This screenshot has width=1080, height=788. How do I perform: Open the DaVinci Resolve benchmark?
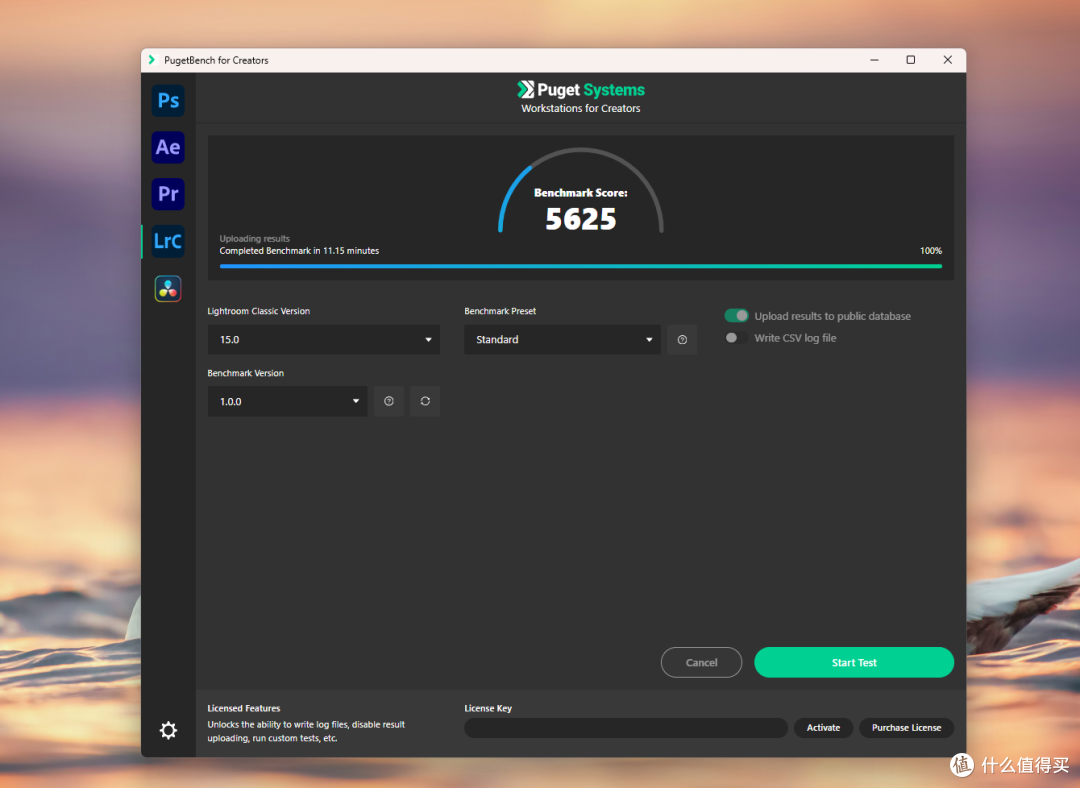(x=168, y=289)
